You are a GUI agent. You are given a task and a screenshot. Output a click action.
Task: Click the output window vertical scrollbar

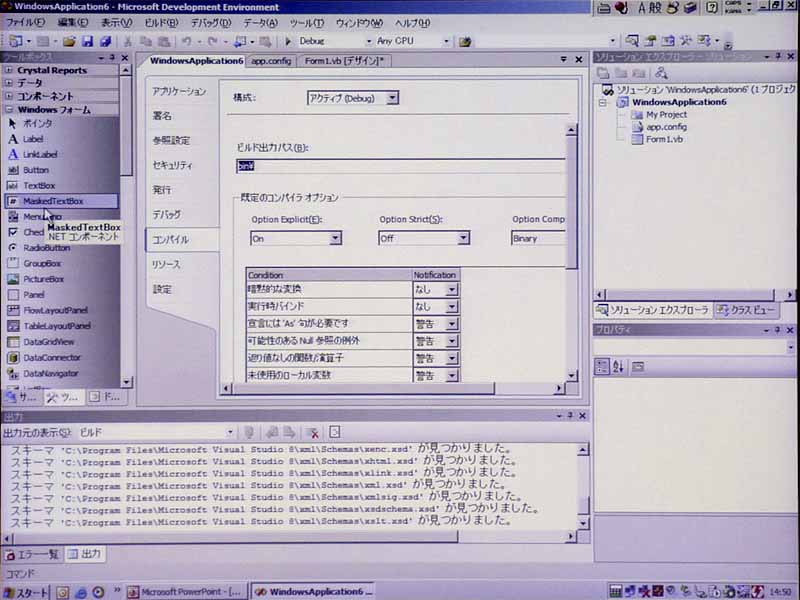pyautogui.click(x=583, y=486)
